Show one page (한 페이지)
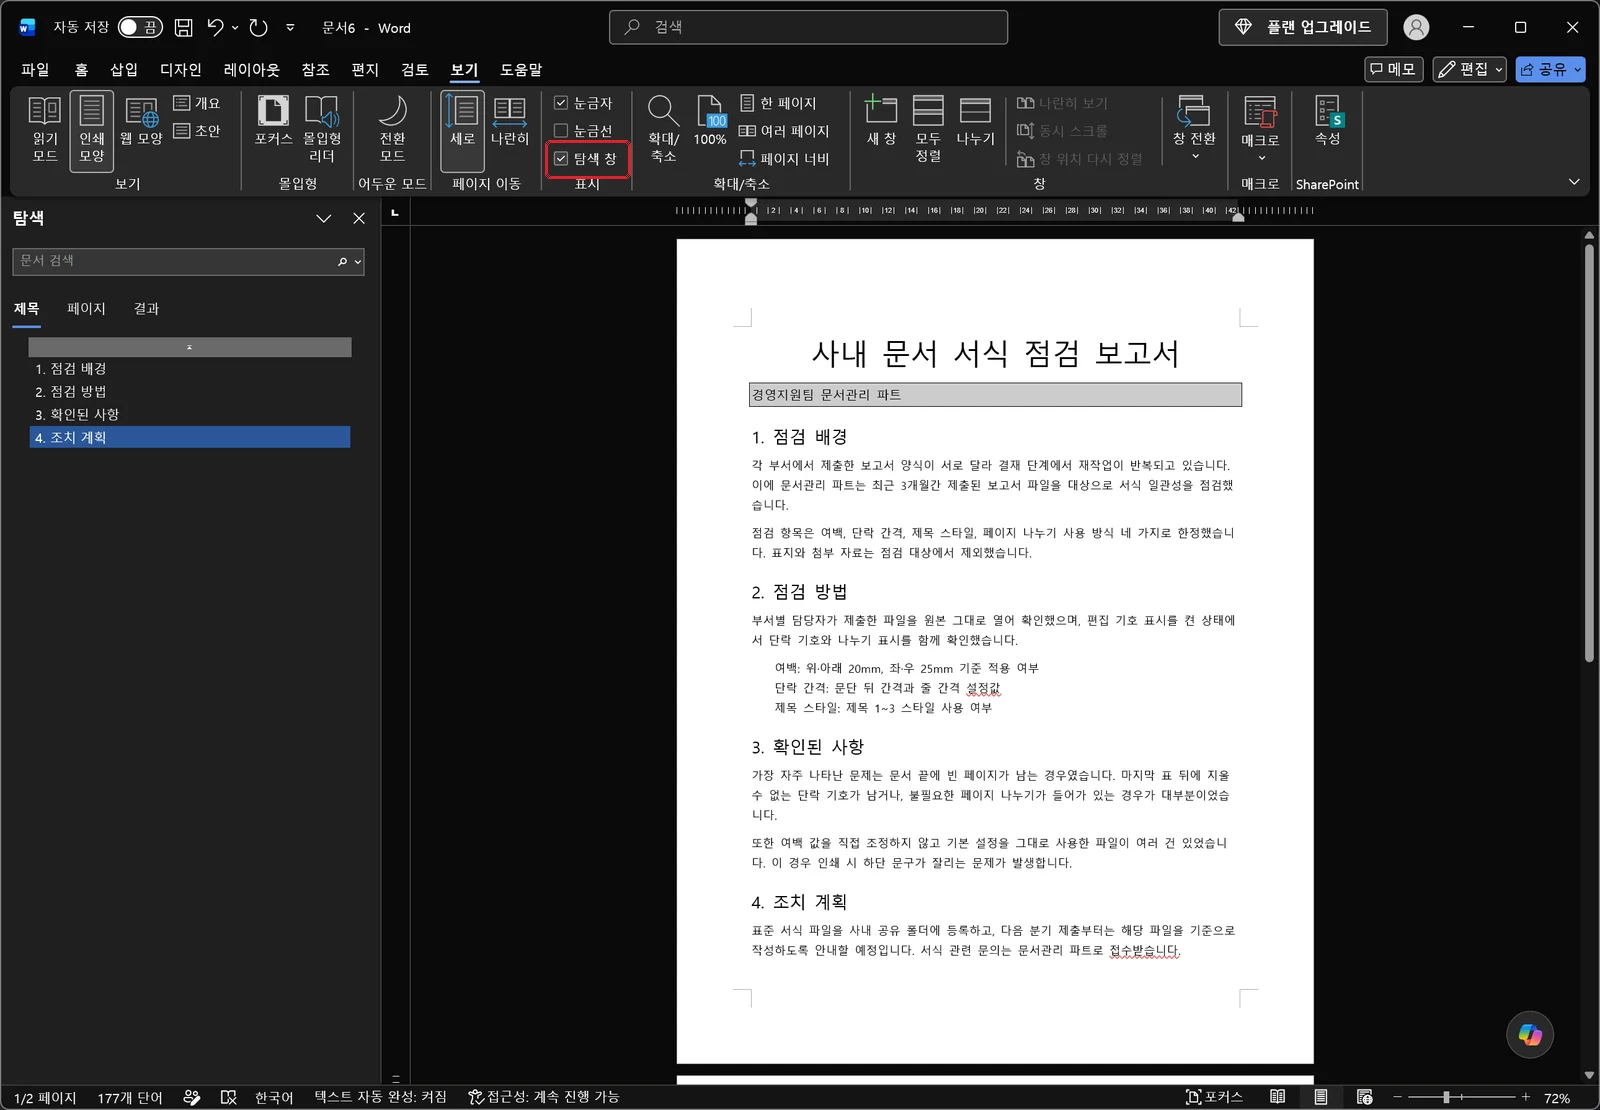The image size is (1600, 1110). 778,103
